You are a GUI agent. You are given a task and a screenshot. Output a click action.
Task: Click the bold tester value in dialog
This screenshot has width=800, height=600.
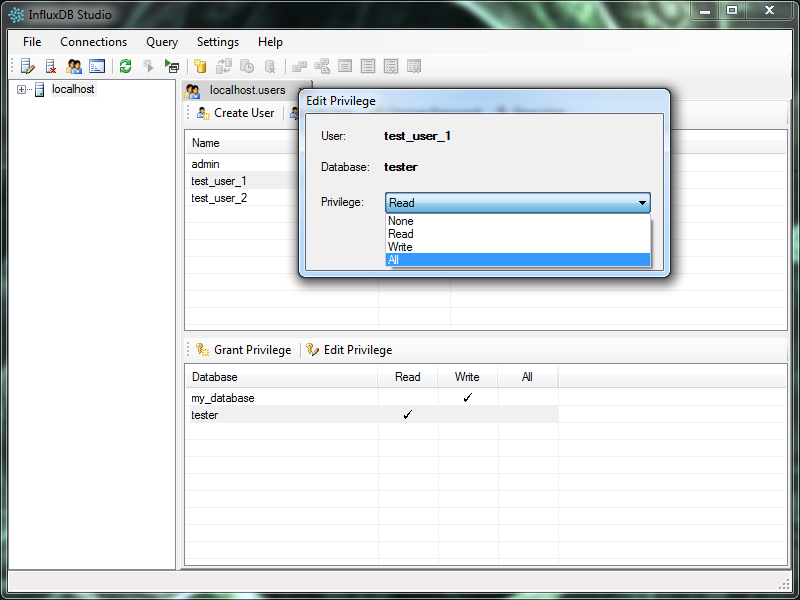(401, 167)
